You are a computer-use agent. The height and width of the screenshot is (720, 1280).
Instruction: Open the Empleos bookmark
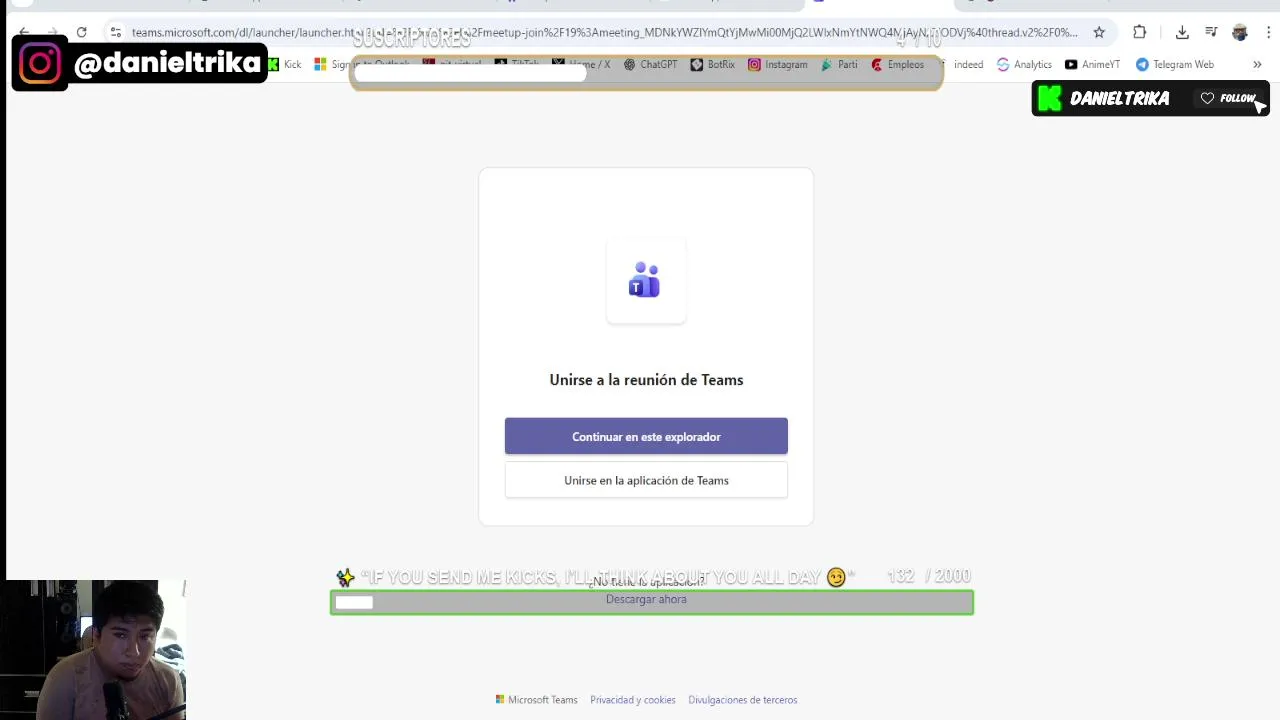click(897, 64)
